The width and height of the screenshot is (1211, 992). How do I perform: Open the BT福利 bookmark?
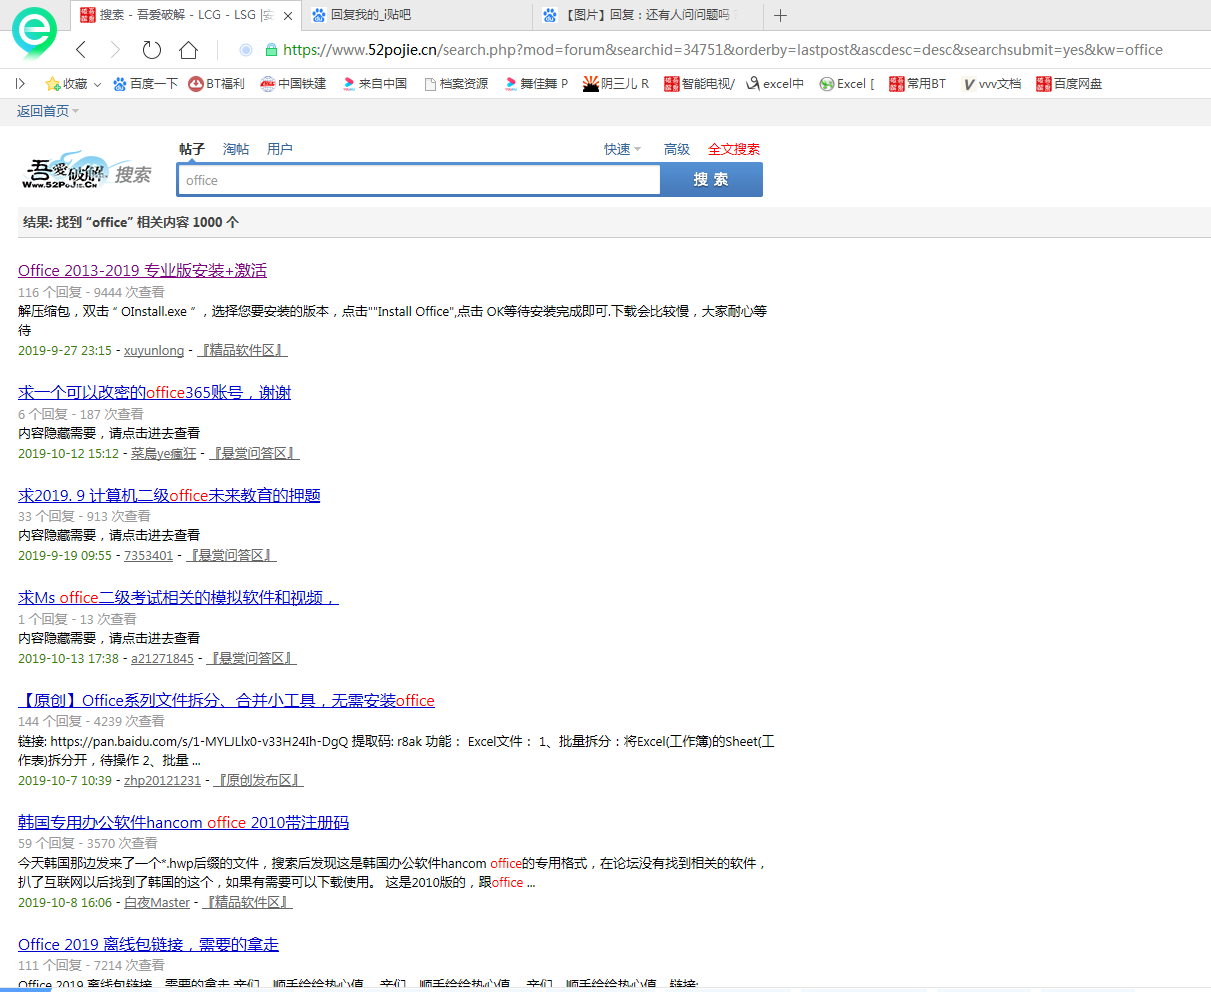point(217,84)
